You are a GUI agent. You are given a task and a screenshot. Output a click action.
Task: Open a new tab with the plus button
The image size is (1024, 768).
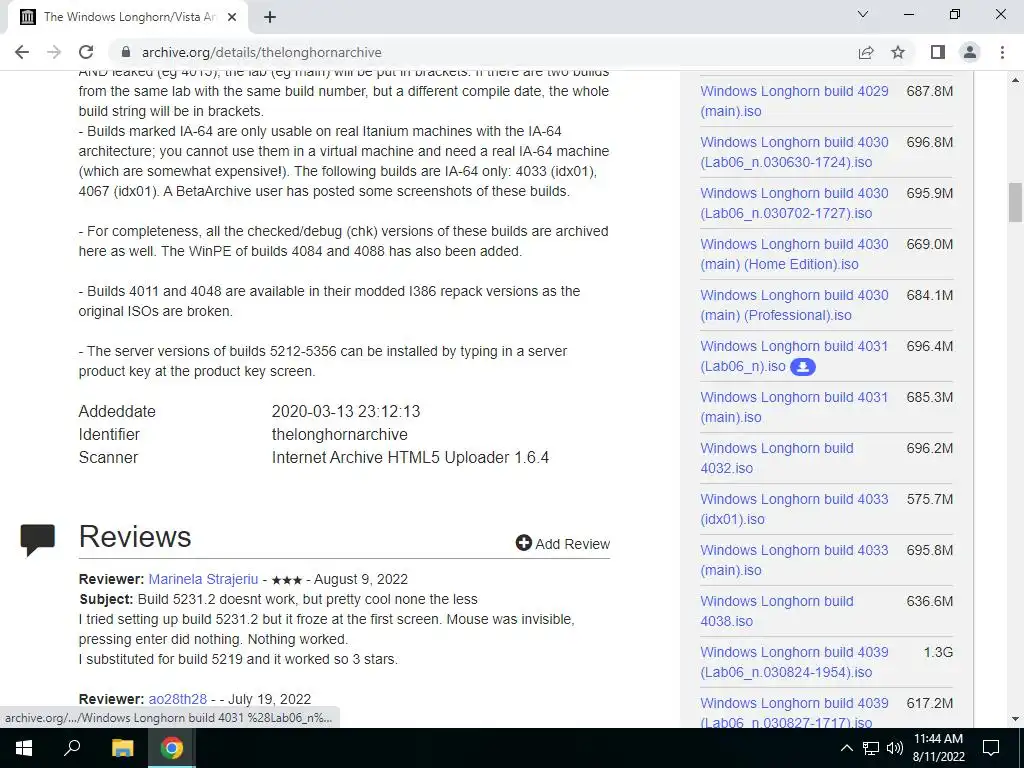(x=270, y=17)
